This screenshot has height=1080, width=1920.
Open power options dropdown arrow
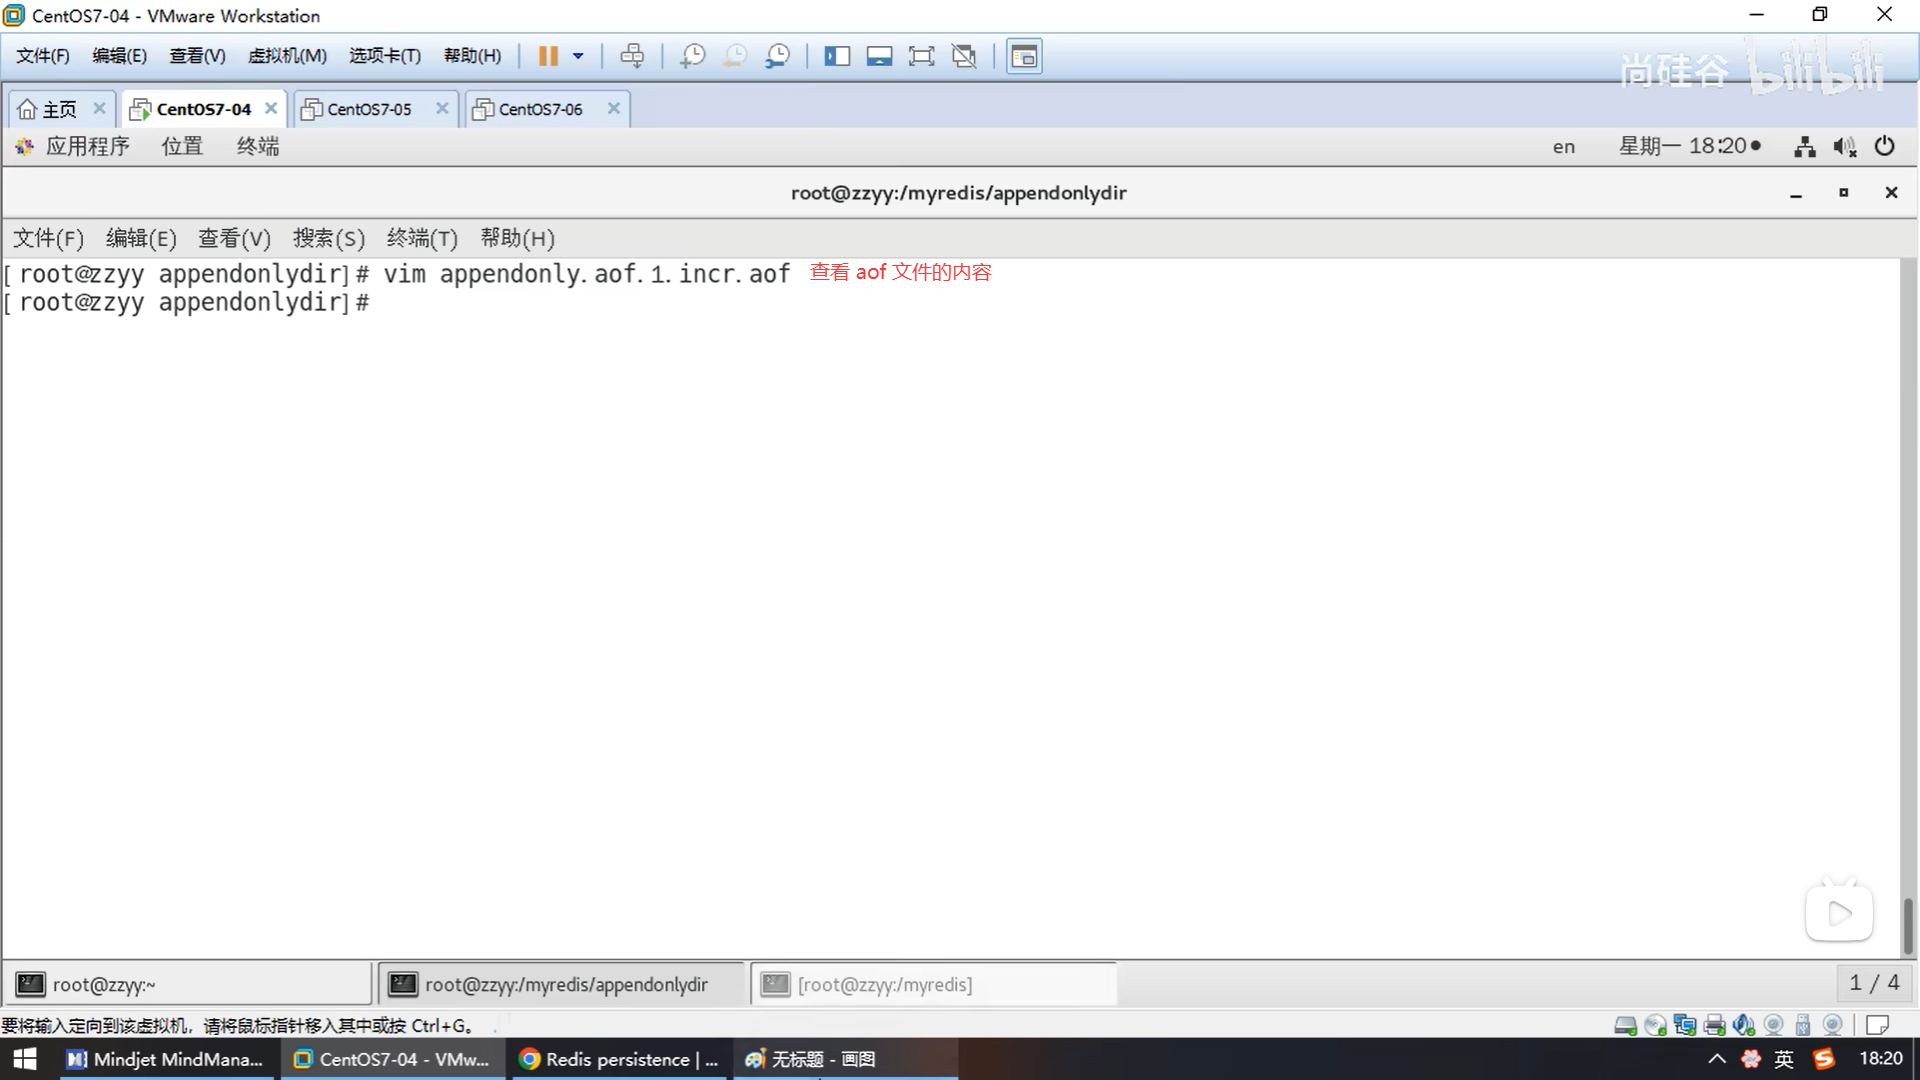coord(578,56)
